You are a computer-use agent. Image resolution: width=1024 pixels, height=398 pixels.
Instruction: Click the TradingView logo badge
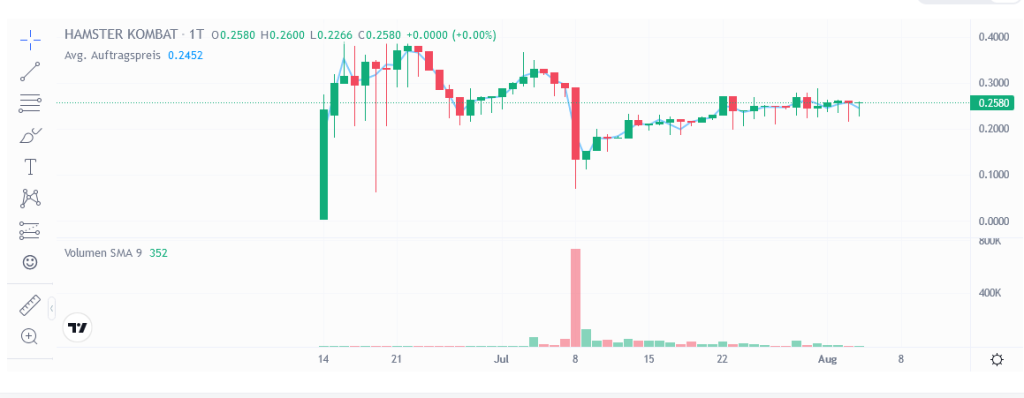pos(78,328)
